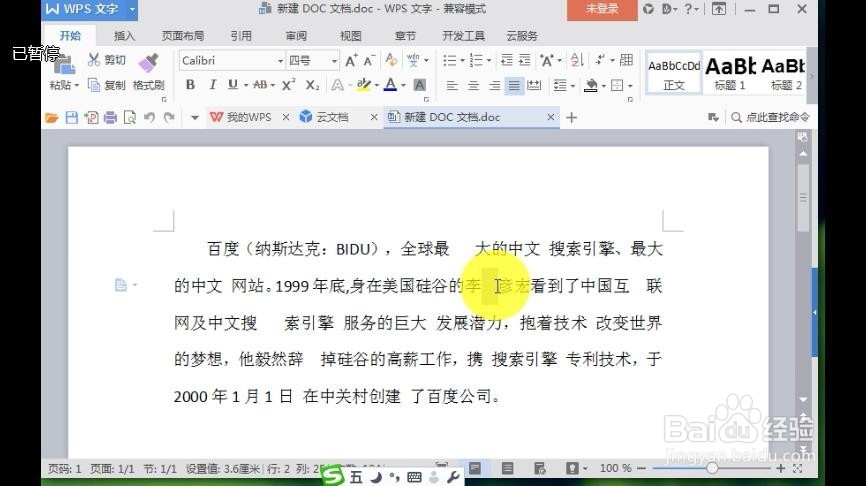Click the zoom slider handle
This screenshot has width=866, height=486.
(712, 468)
